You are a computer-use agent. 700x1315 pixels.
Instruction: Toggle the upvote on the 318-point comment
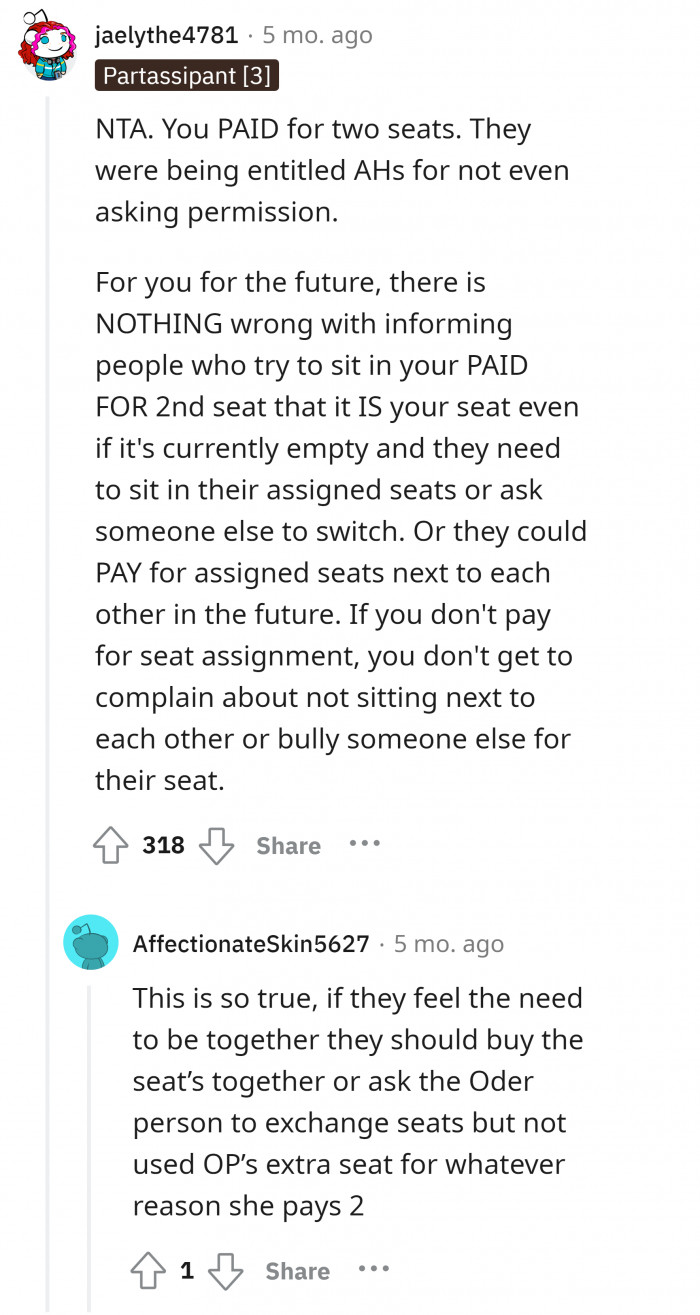(110, 845)
